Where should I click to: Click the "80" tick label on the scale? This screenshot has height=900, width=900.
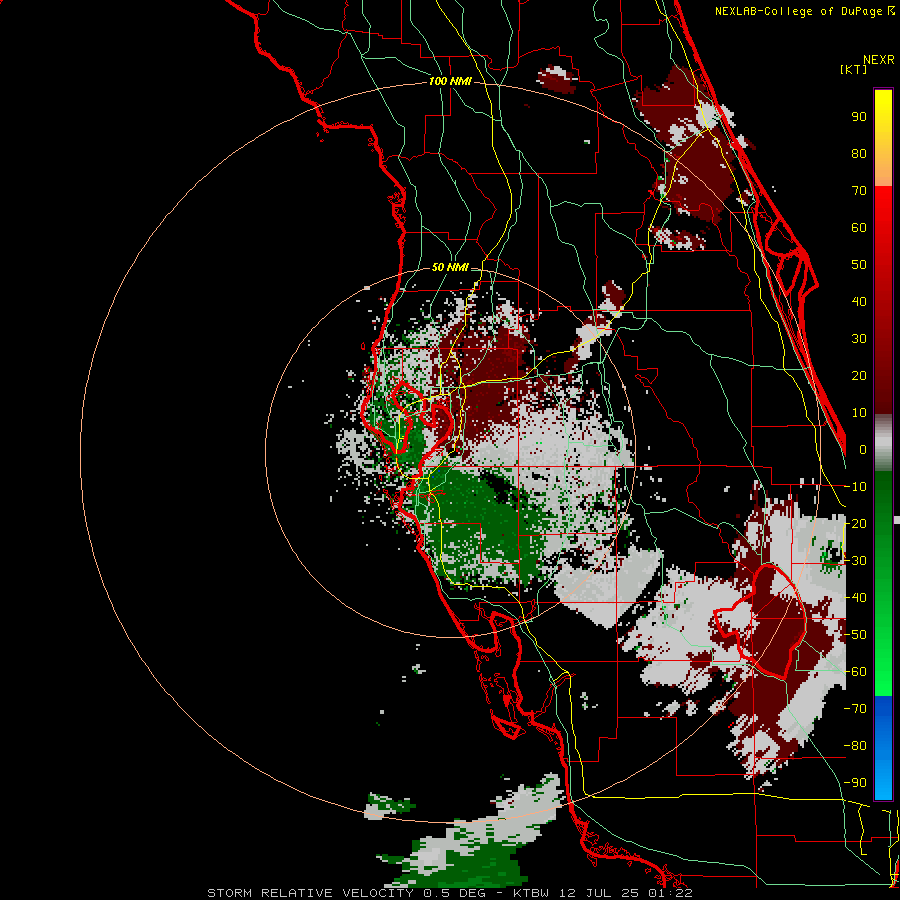[859, 154]
